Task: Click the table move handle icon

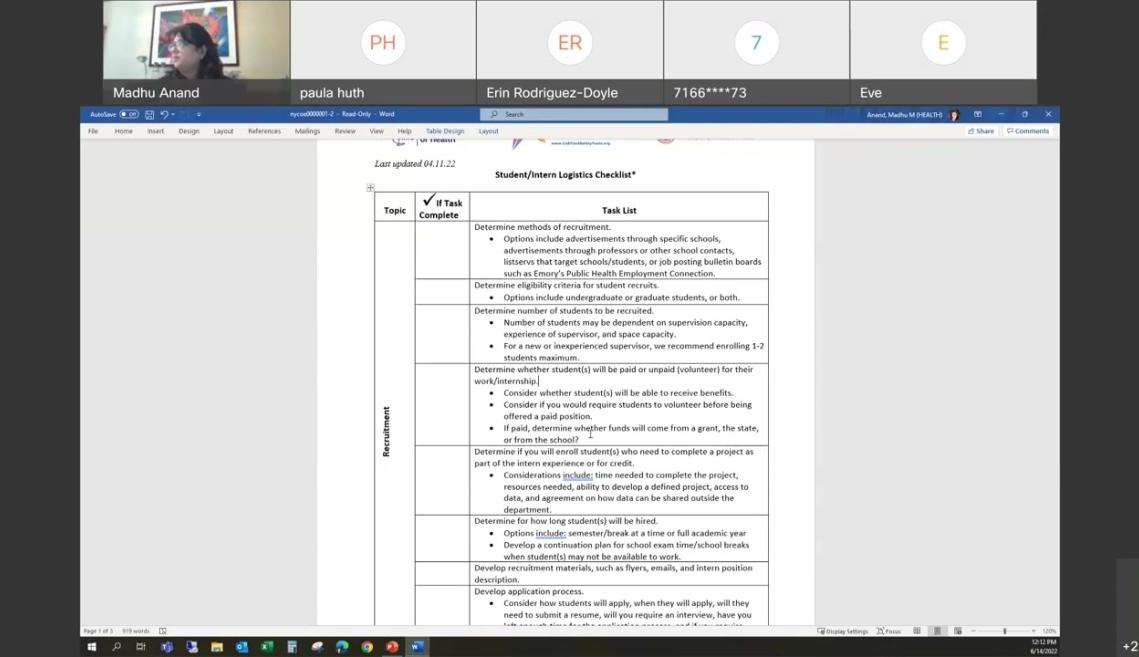Action: 370,188
